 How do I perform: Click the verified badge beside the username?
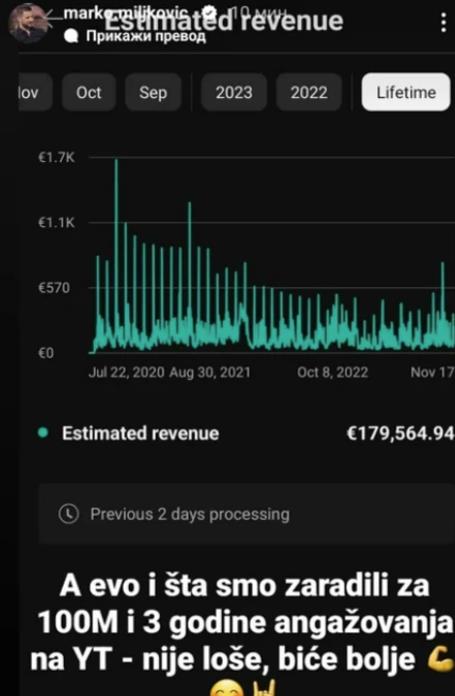211,12
